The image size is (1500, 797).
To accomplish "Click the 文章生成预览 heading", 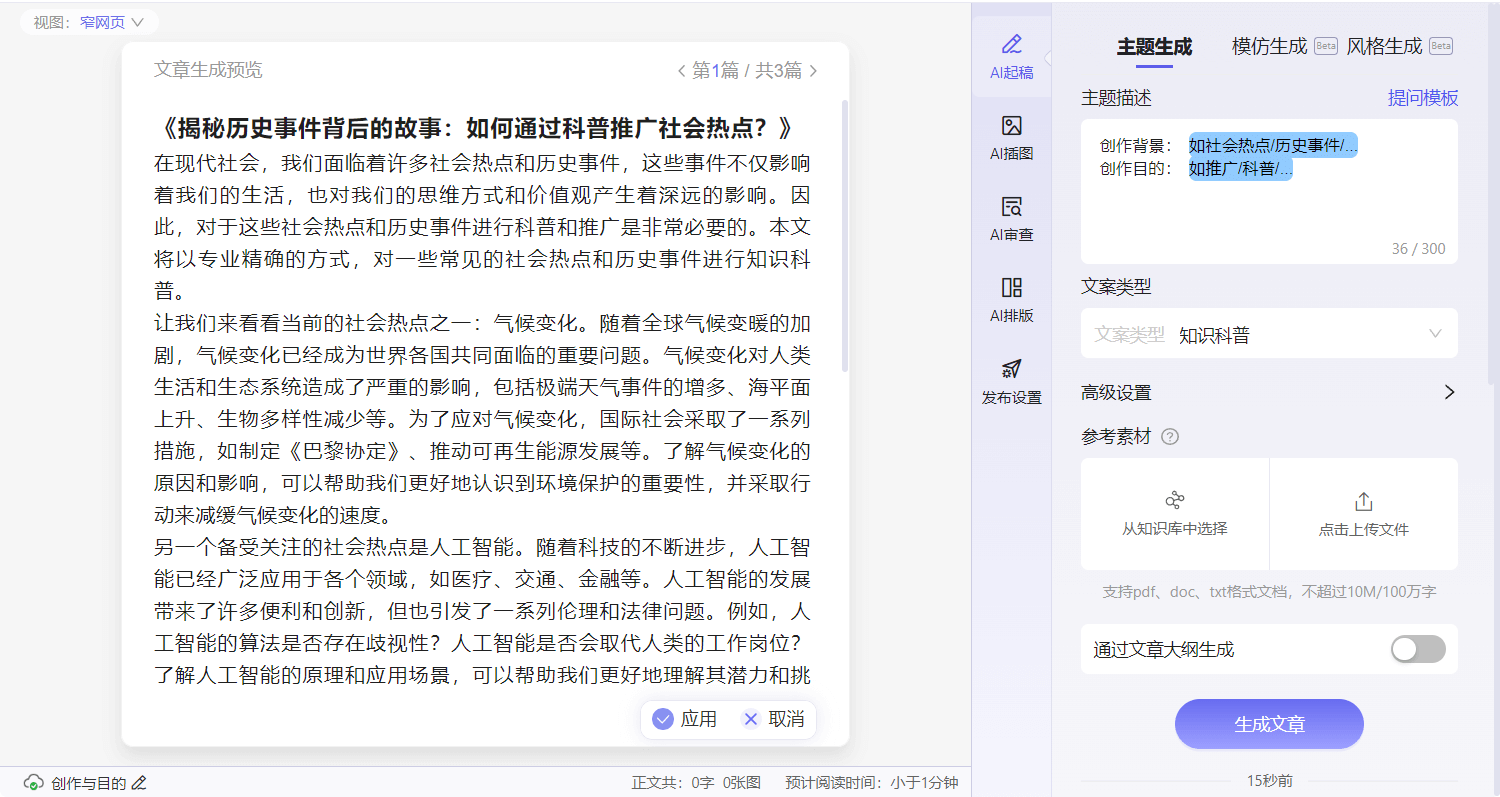I will pyautogui.click(x=208, y=70).
